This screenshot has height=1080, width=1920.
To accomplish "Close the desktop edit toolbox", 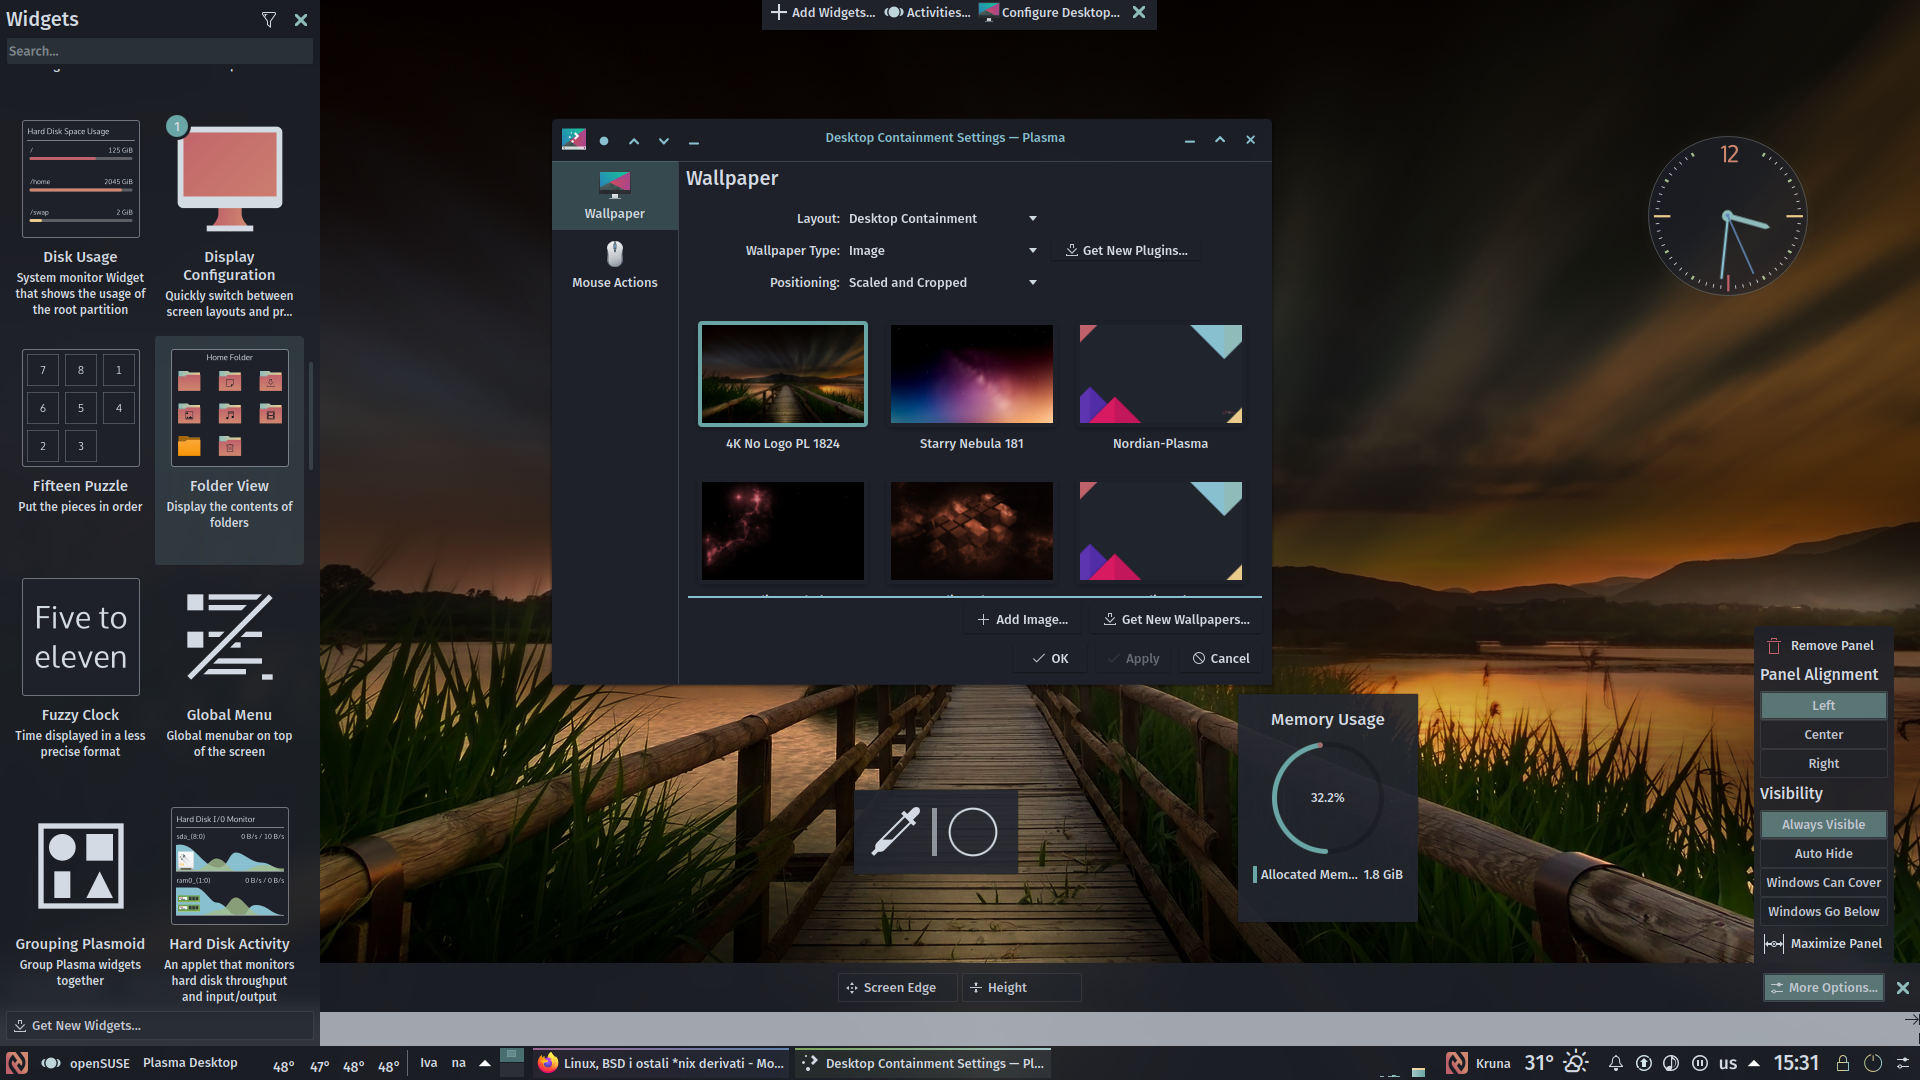I will pos(1139,13).
